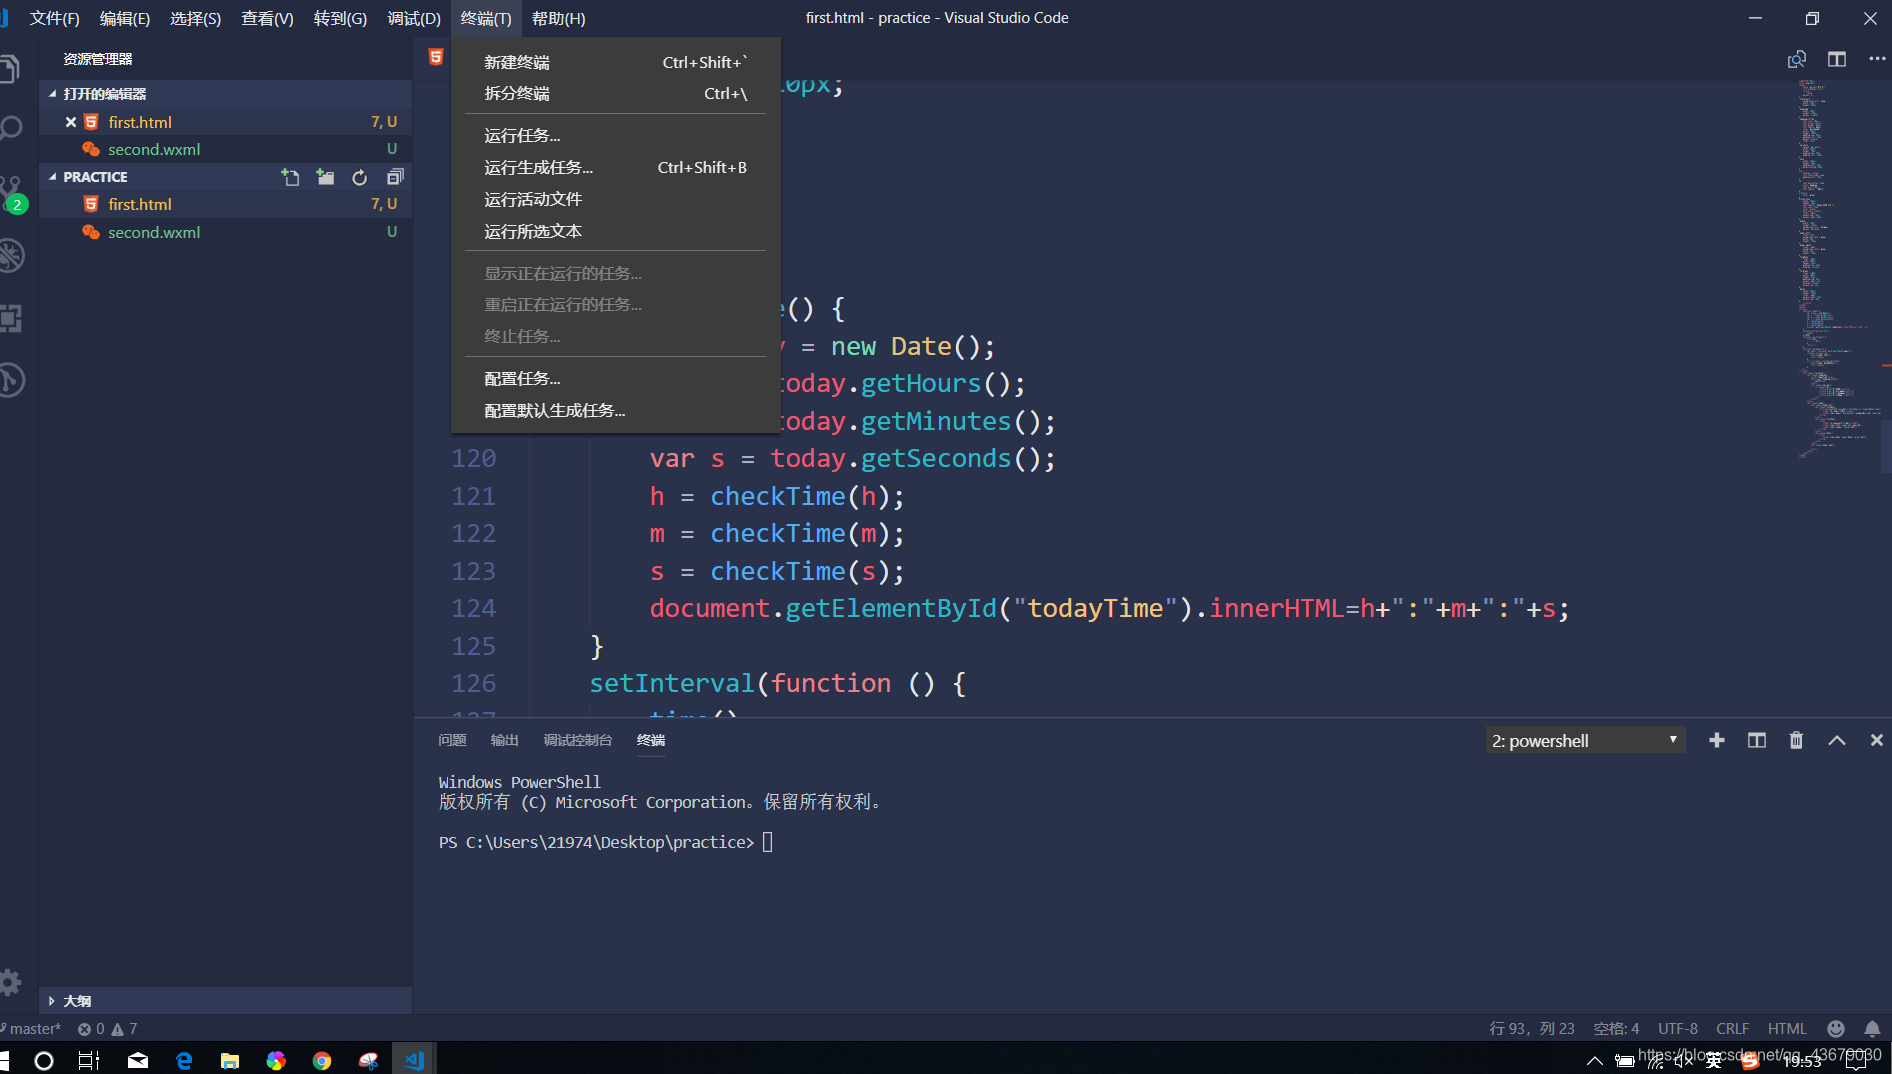
Task: Open Microsoft Edge from the taskbar
Action: (183, 1060)
